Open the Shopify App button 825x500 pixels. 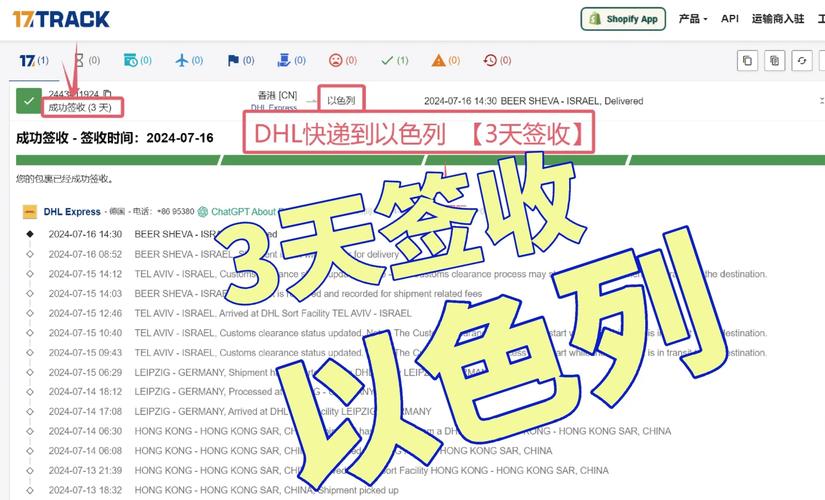623,19
